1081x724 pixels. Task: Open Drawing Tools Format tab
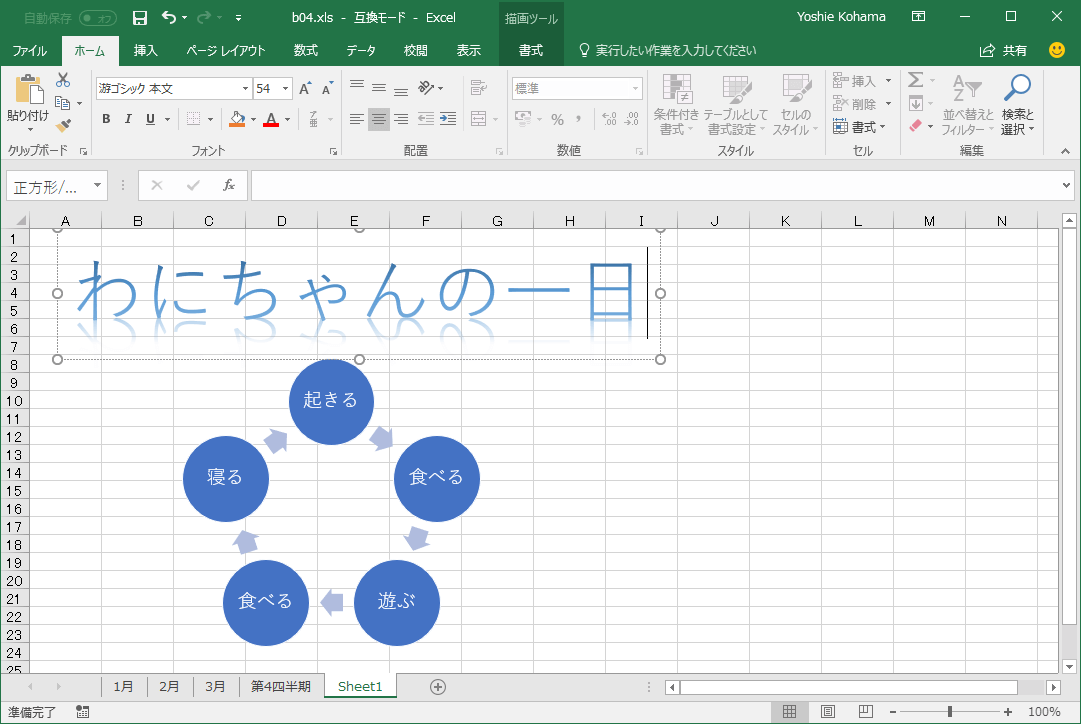pos(531,50)
